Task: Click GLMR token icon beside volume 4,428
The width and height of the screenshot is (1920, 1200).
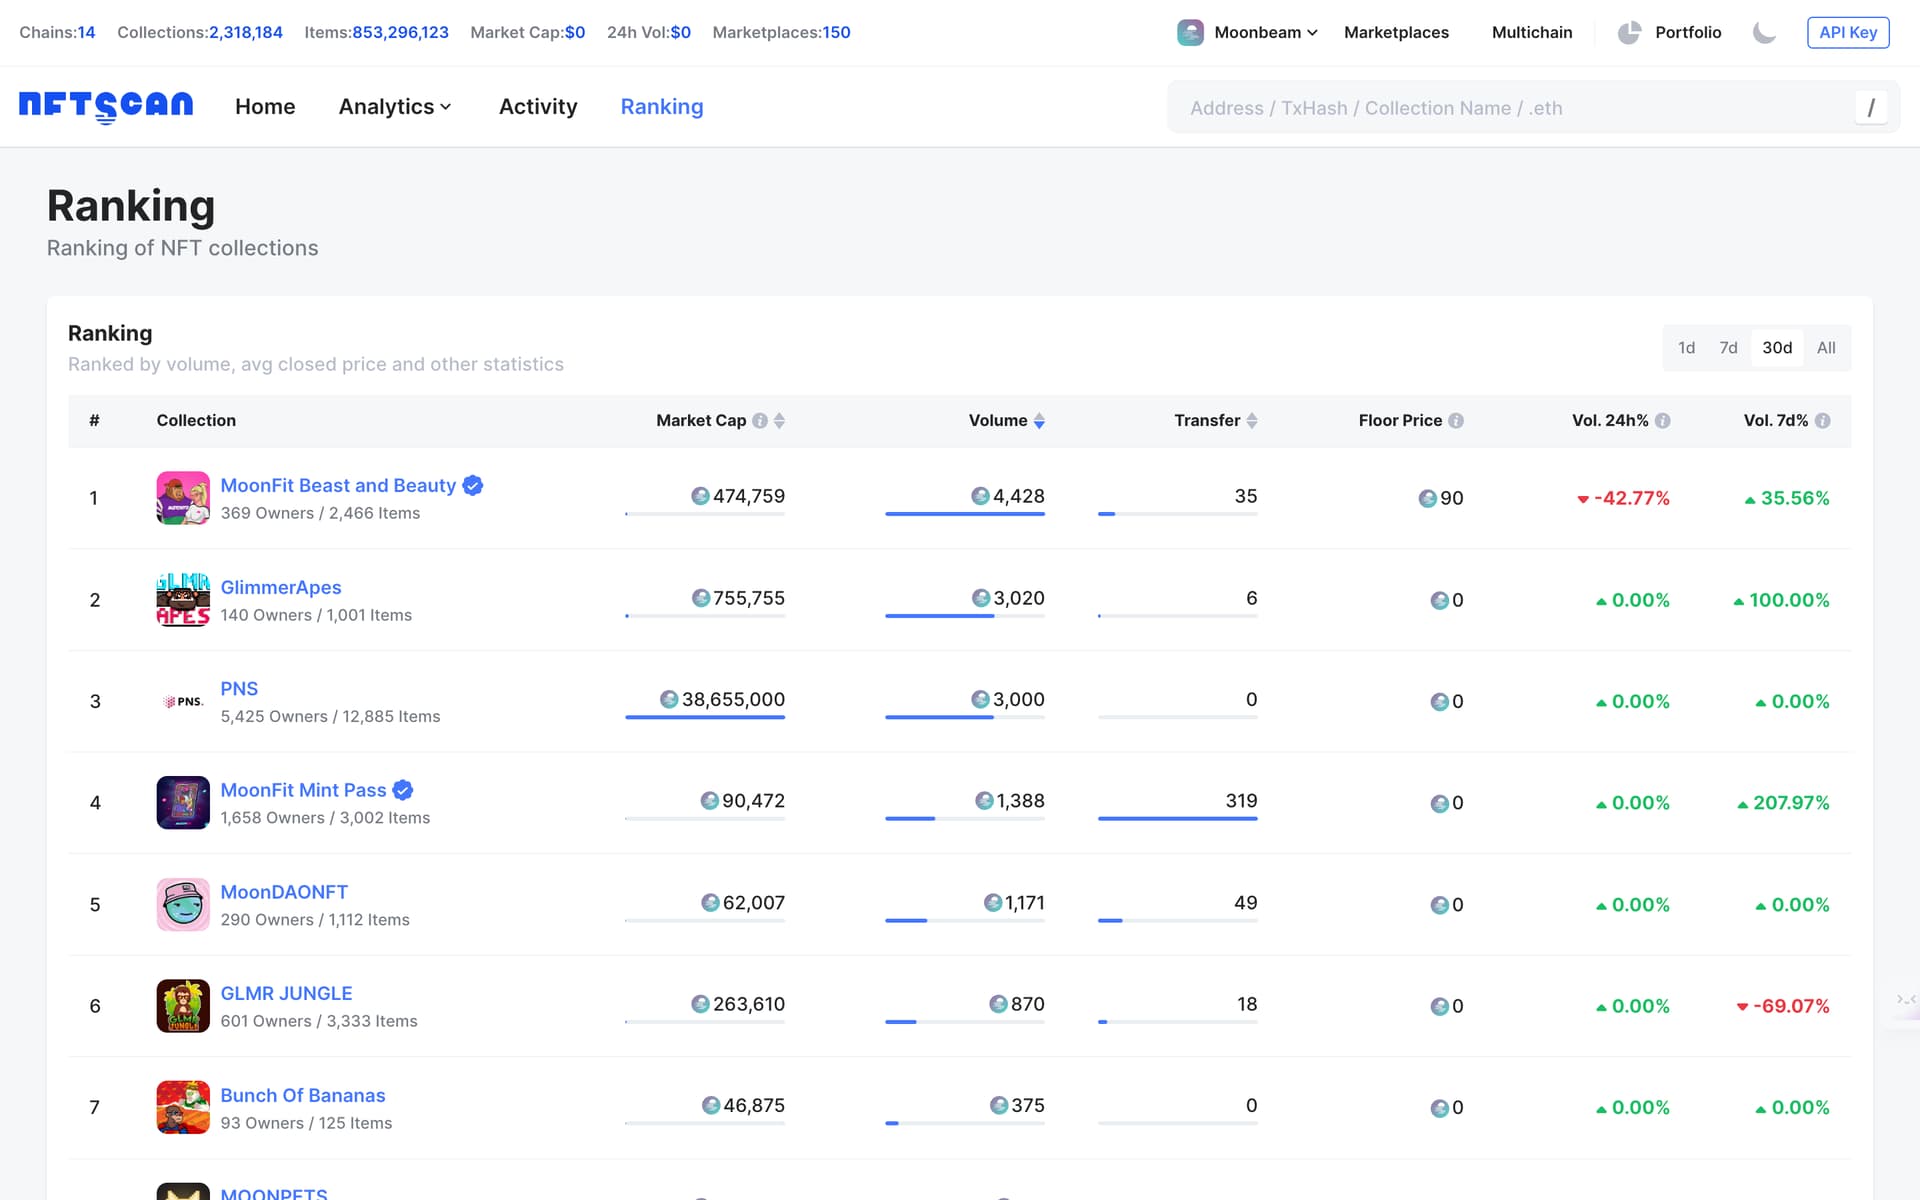Action: pos(980,496)
